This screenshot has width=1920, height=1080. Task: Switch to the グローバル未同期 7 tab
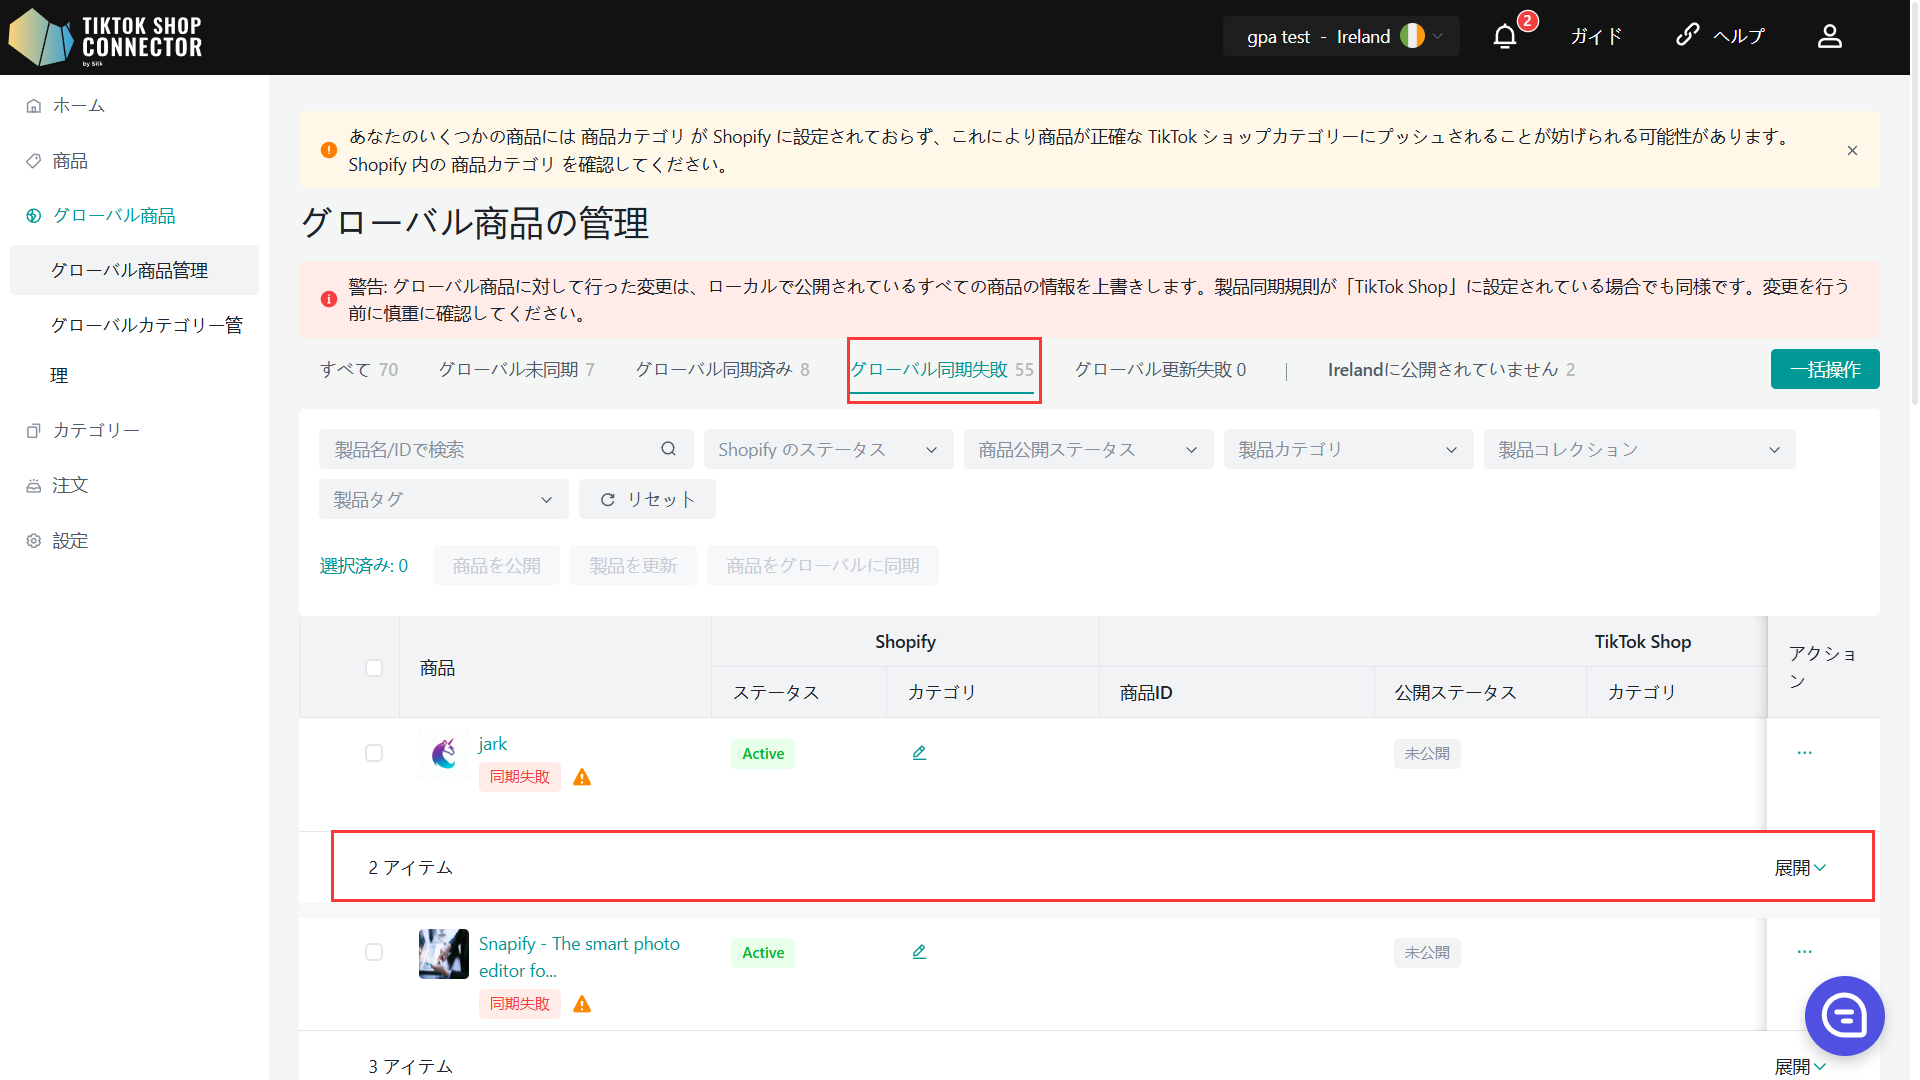(517, 370)
